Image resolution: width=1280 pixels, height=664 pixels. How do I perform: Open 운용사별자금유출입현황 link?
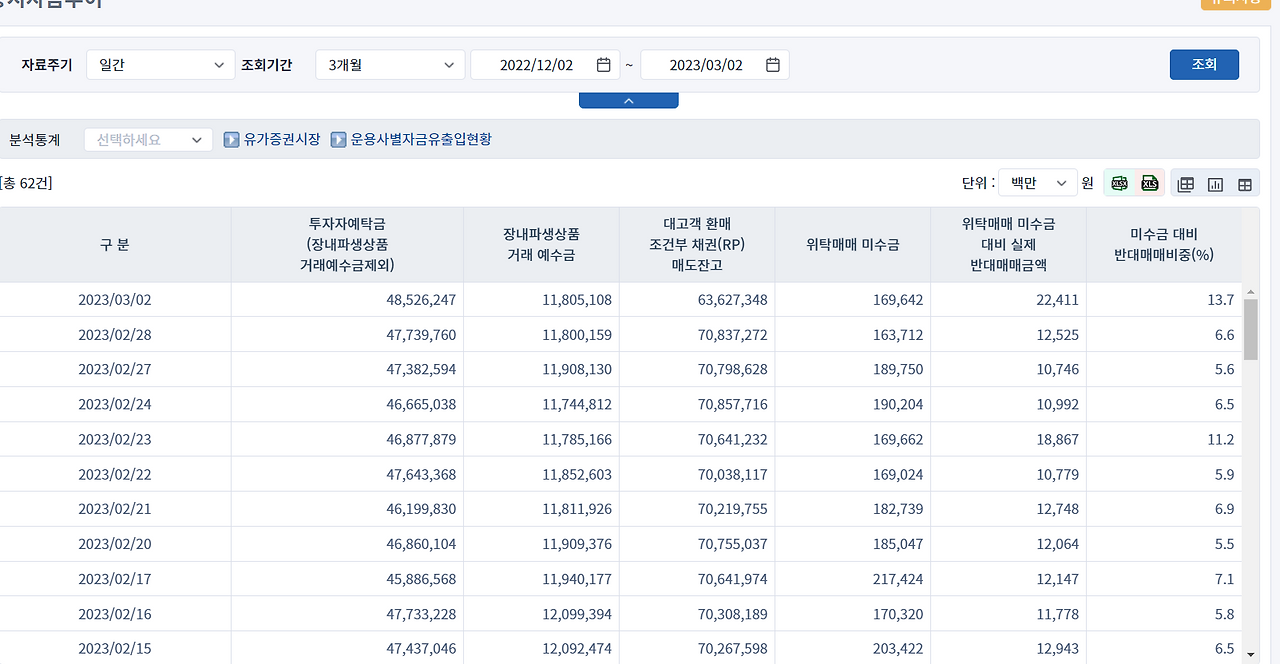point(421,140)
